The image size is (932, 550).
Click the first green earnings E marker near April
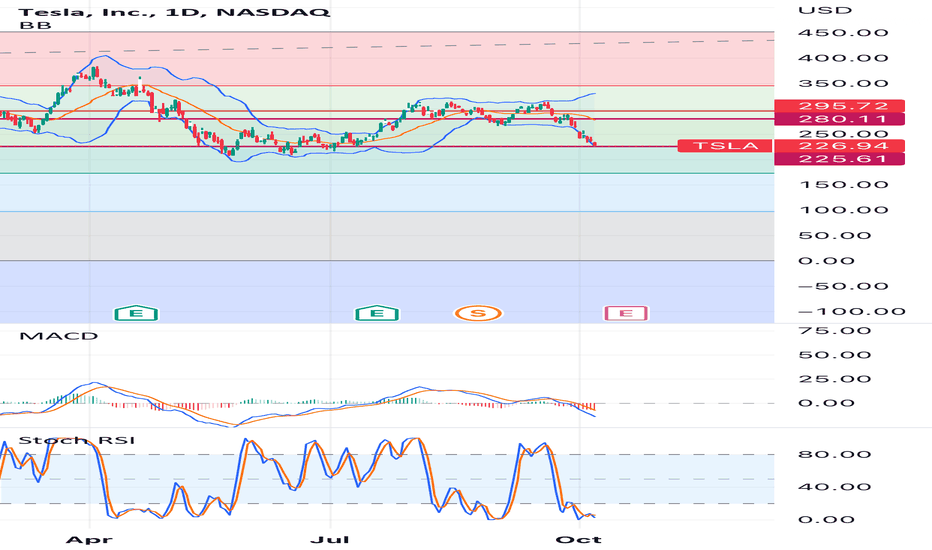click(136, 313)
